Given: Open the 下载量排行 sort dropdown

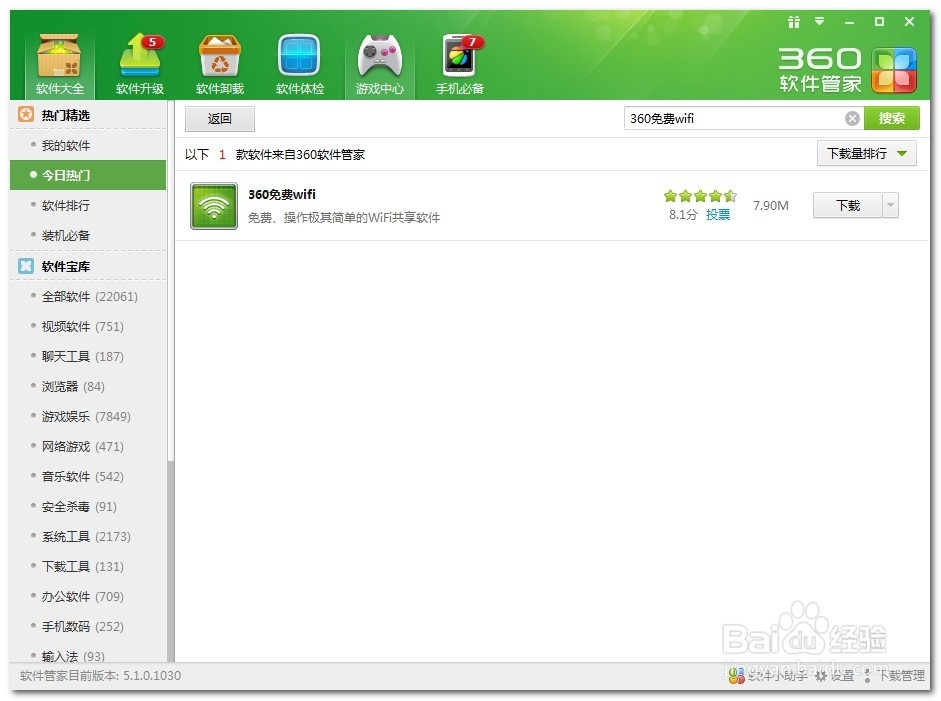Looking at the screenshot, I should (867, 154).
